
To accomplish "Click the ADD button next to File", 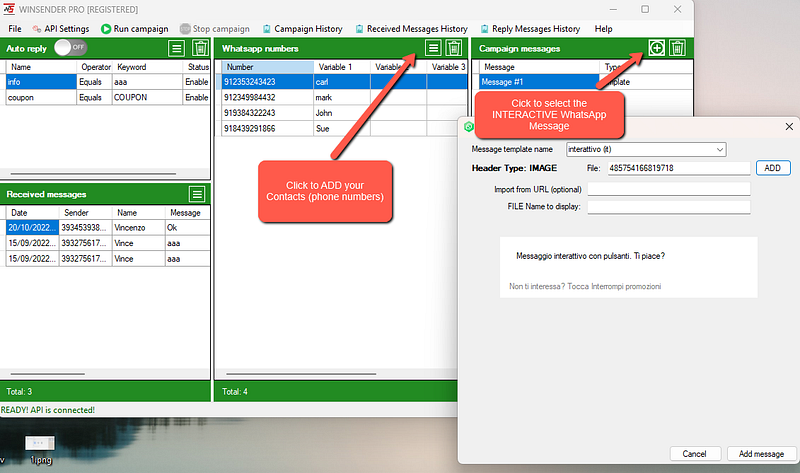I will pos(772,168).
